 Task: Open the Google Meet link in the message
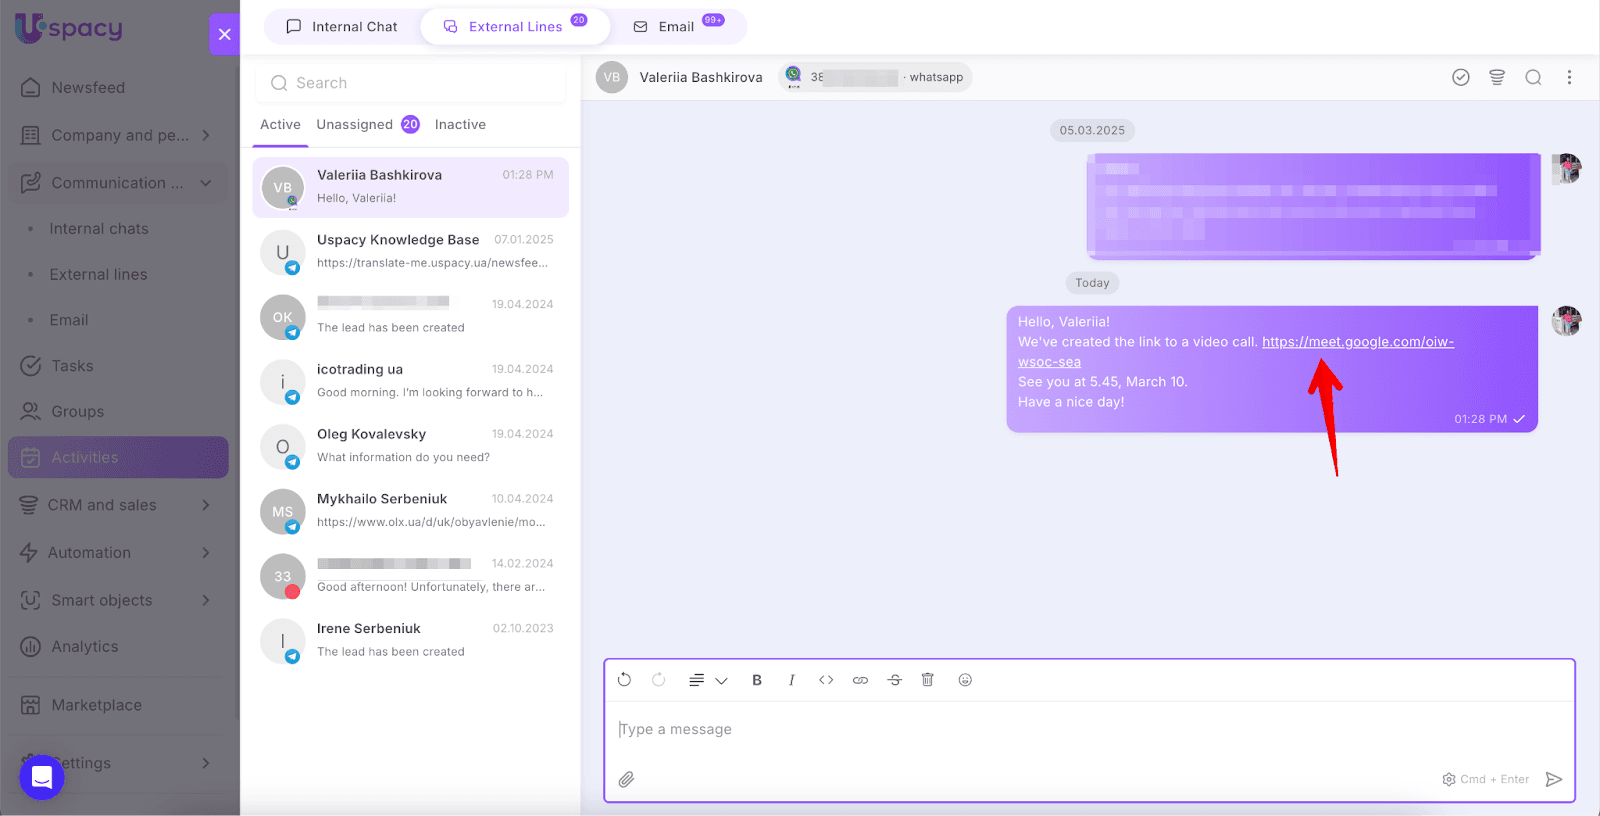coord(1356,342)
